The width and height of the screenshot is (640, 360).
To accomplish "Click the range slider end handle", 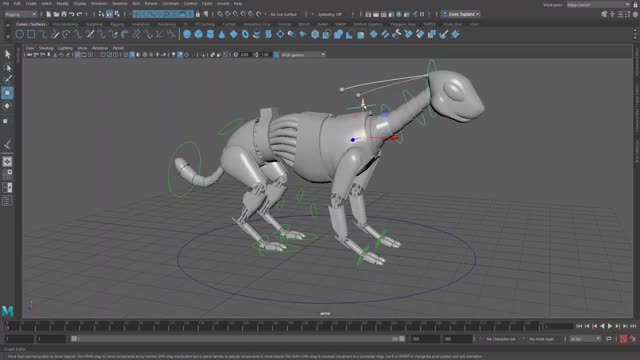I will click(x=402, y=339).
